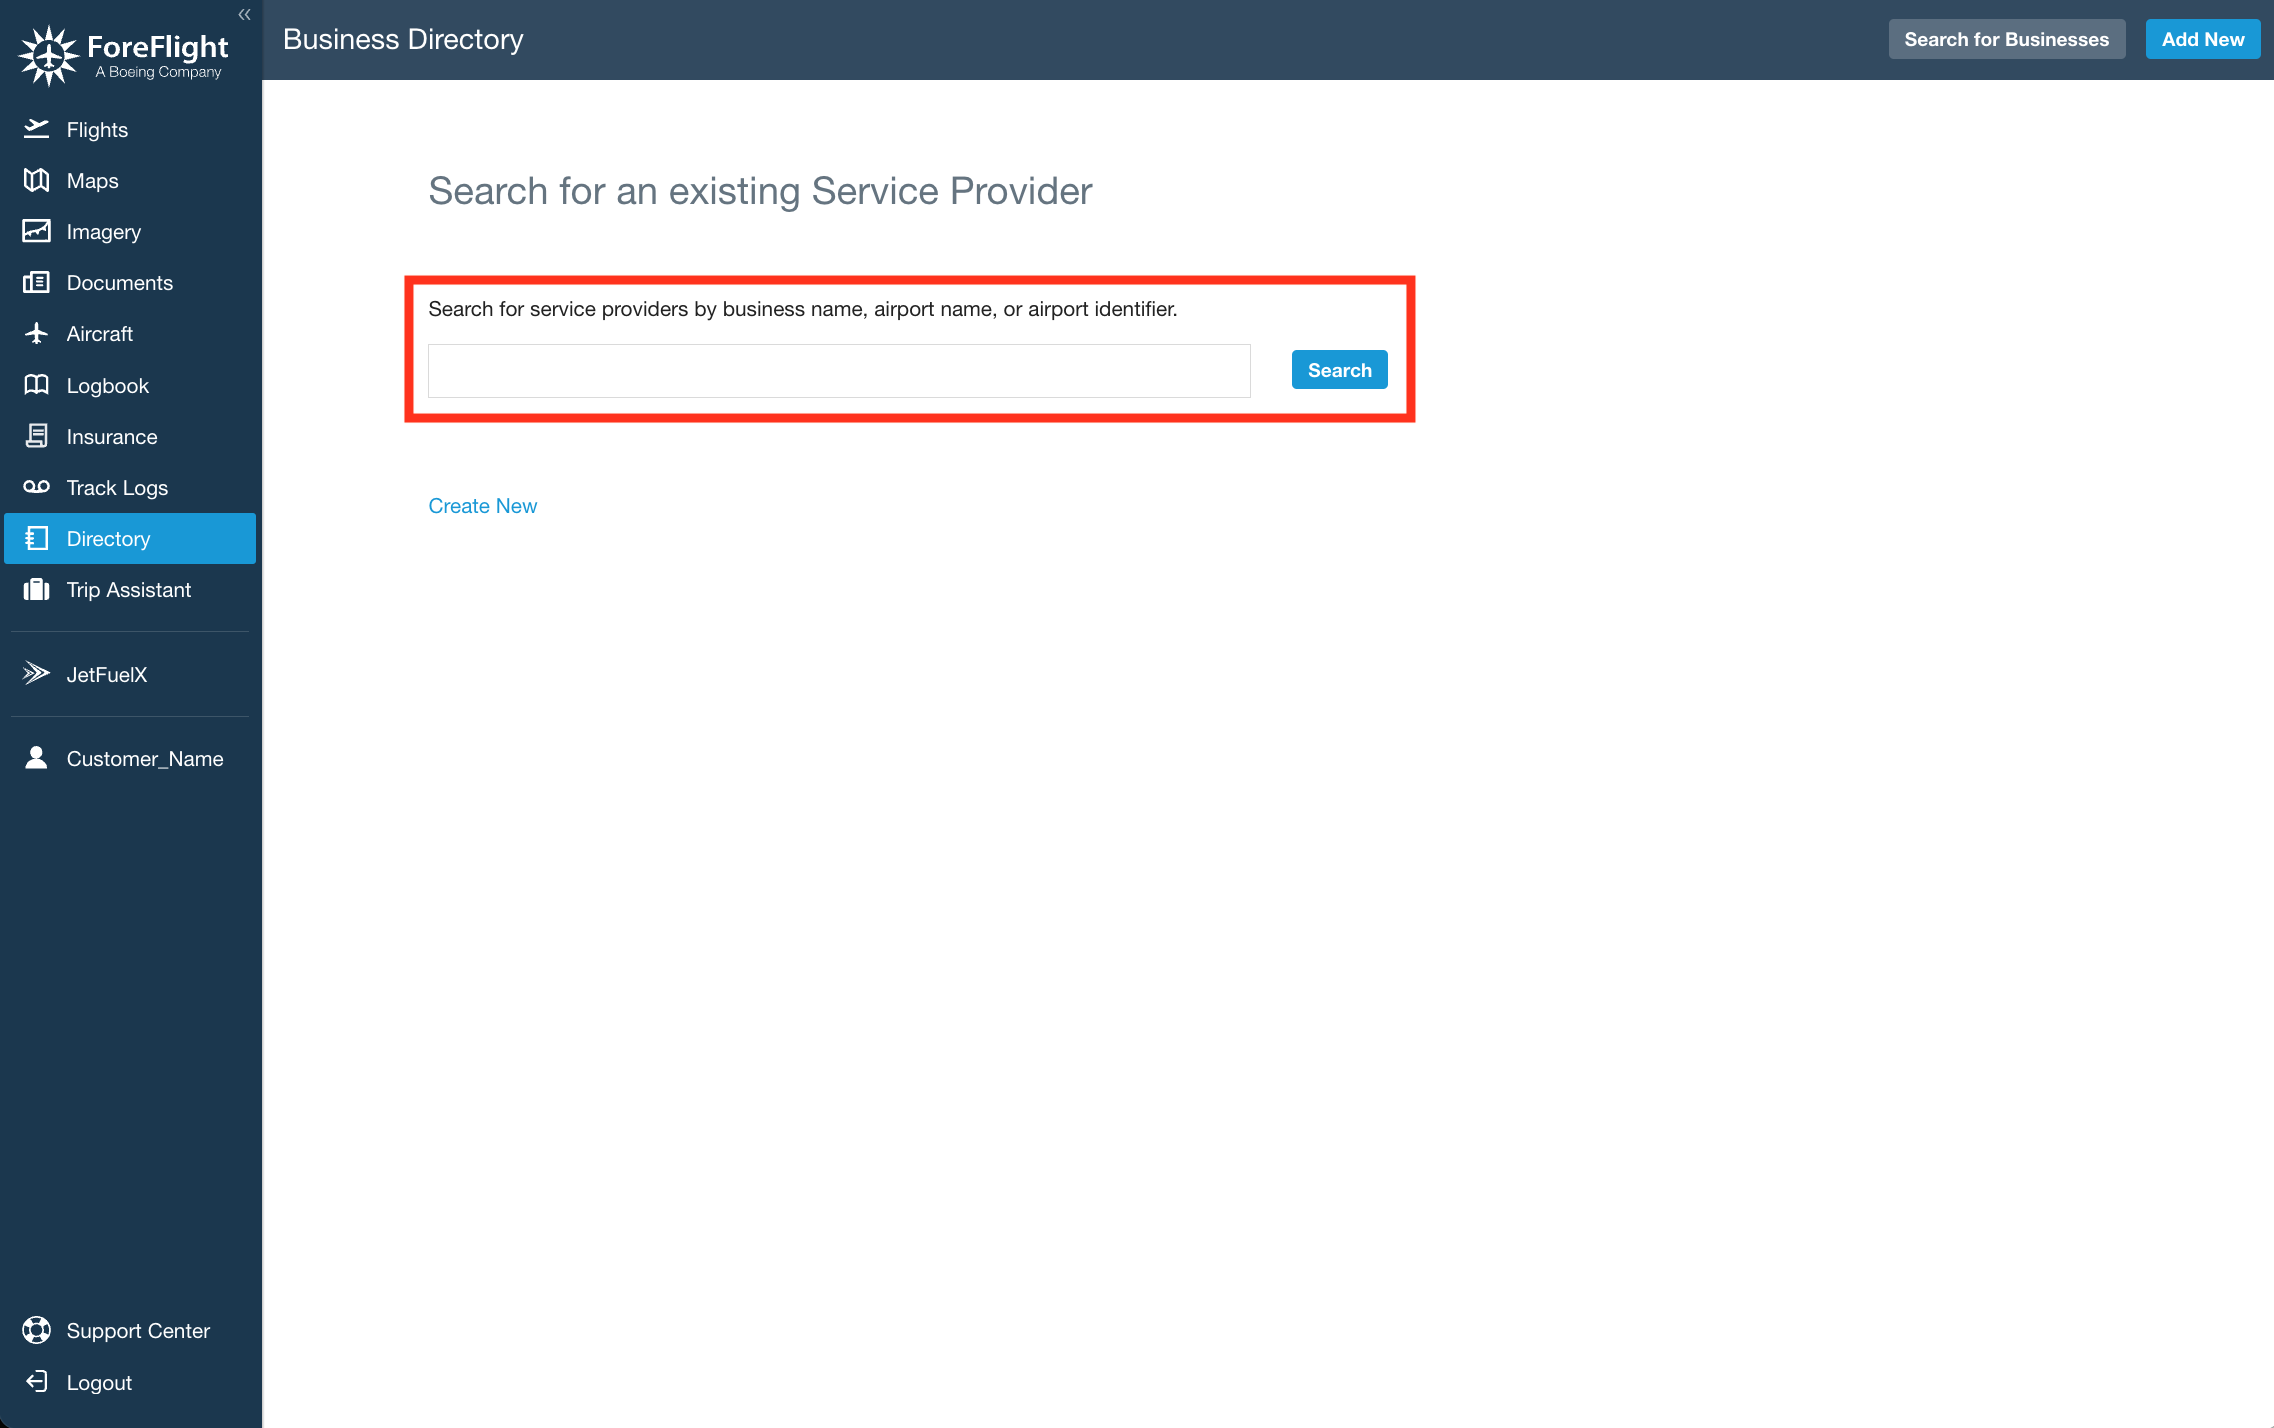Click the Track Logs tape icon
This screenshot has height=1428, width=2274.
pyautogui.click(x=36, y=487)
